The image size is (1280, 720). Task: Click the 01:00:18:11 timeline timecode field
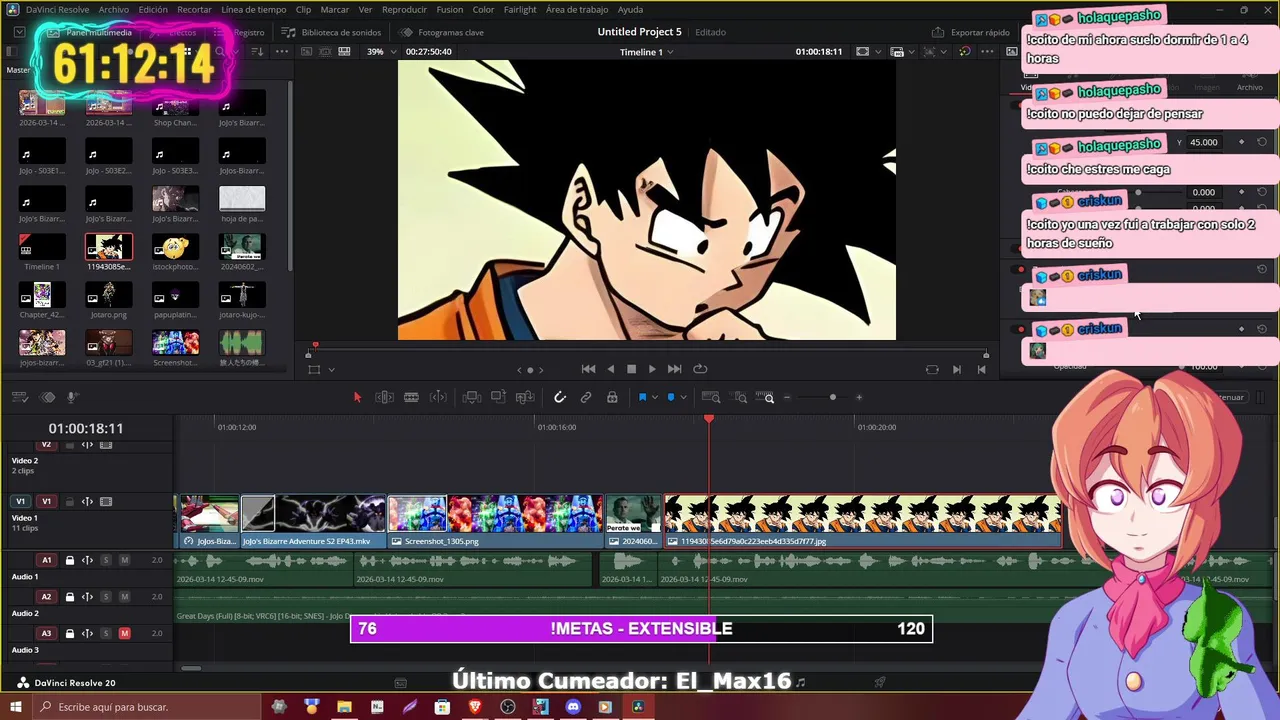pos(86,428)
